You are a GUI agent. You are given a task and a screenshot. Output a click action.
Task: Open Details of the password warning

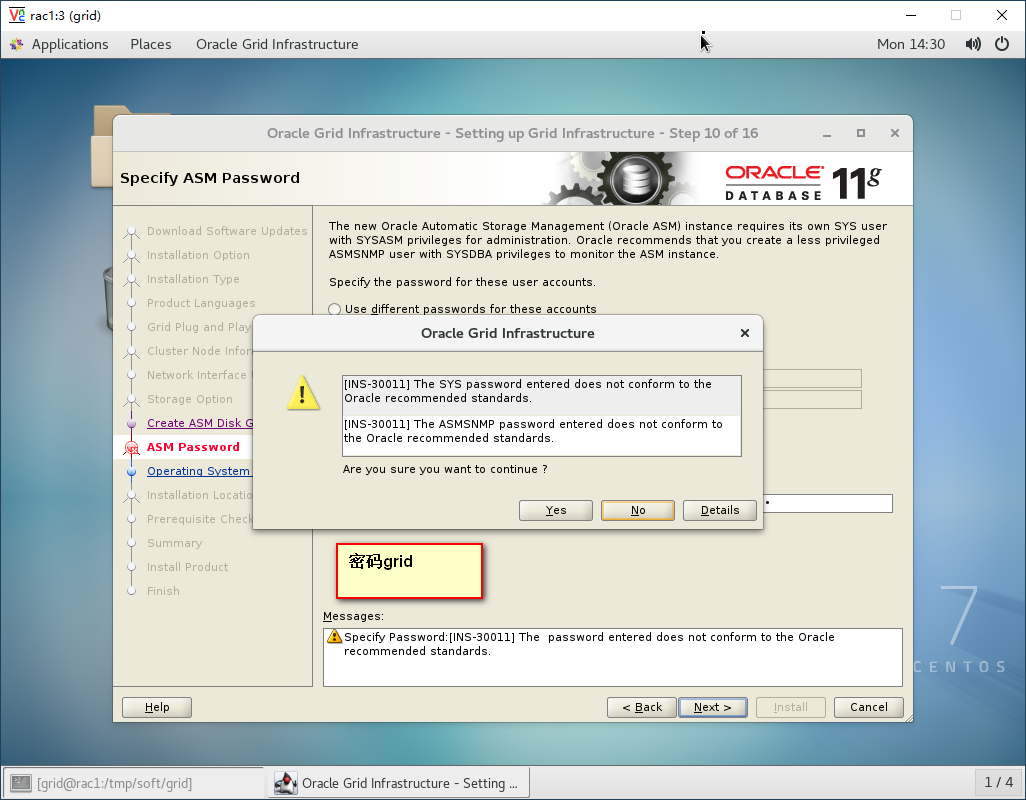tap(720, 510)
